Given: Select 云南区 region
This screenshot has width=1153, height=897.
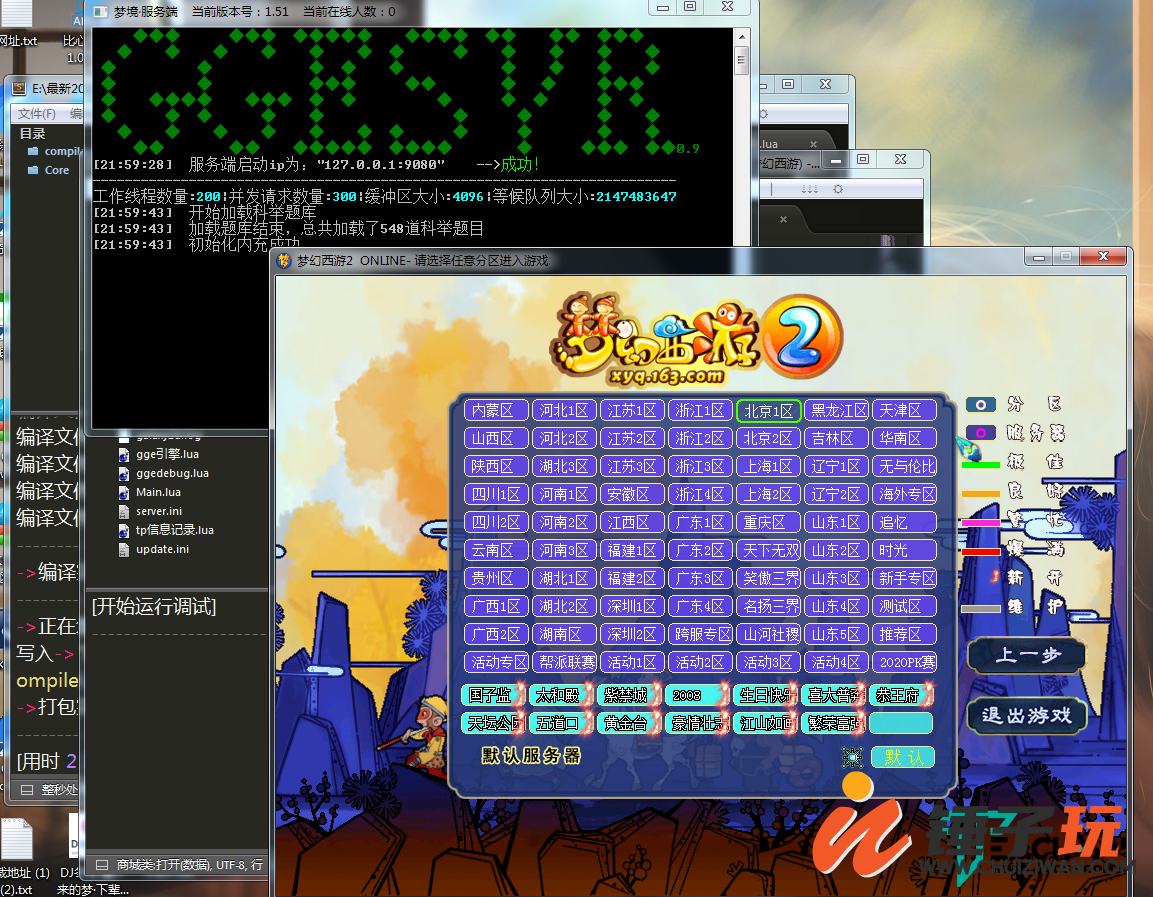Looking at the screenshot, I should pyautogui.click(x=496, y=550).
